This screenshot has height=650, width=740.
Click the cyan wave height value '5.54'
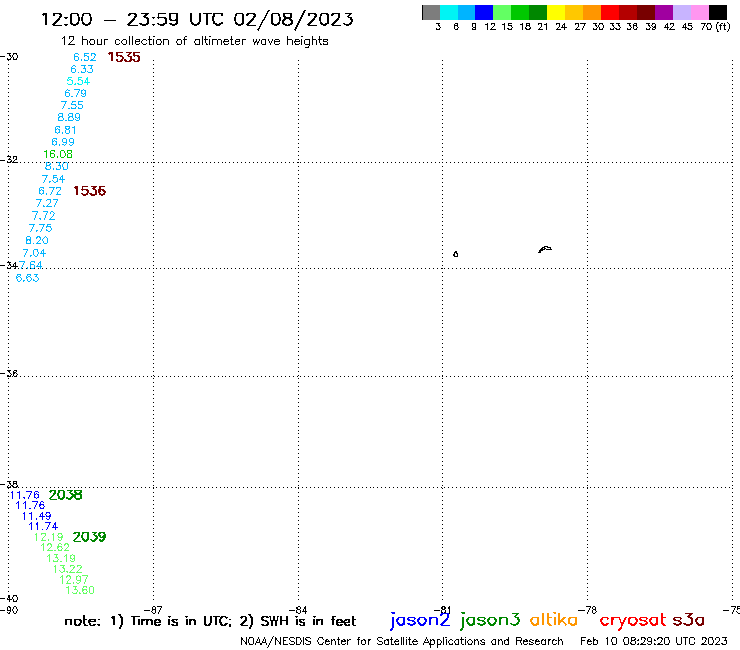pos(78,81)
